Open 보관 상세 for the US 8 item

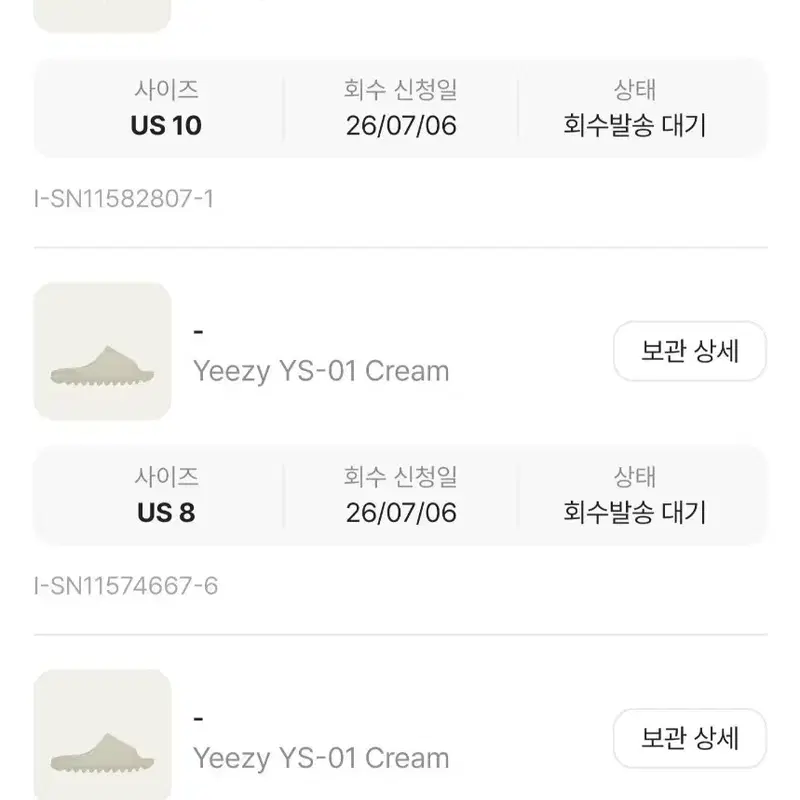690,351
